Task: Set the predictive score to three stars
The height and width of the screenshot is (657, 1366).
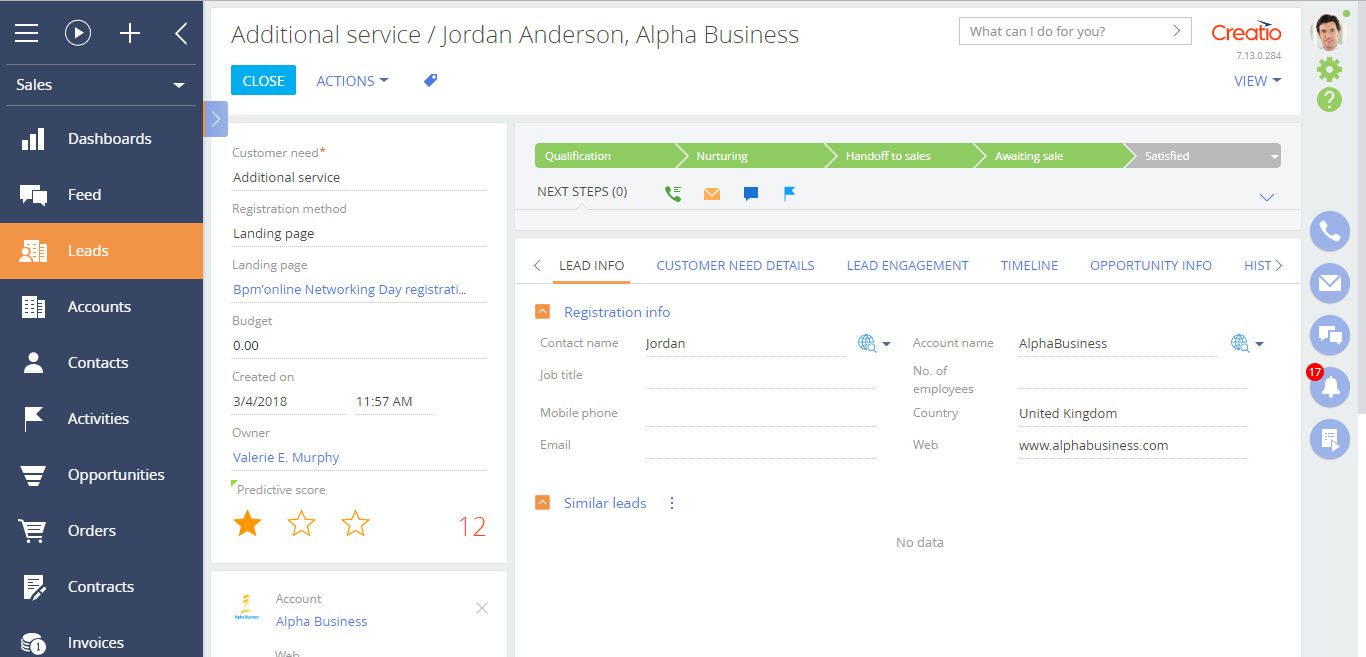Action: pyautogui.click(x=355, y=523)
